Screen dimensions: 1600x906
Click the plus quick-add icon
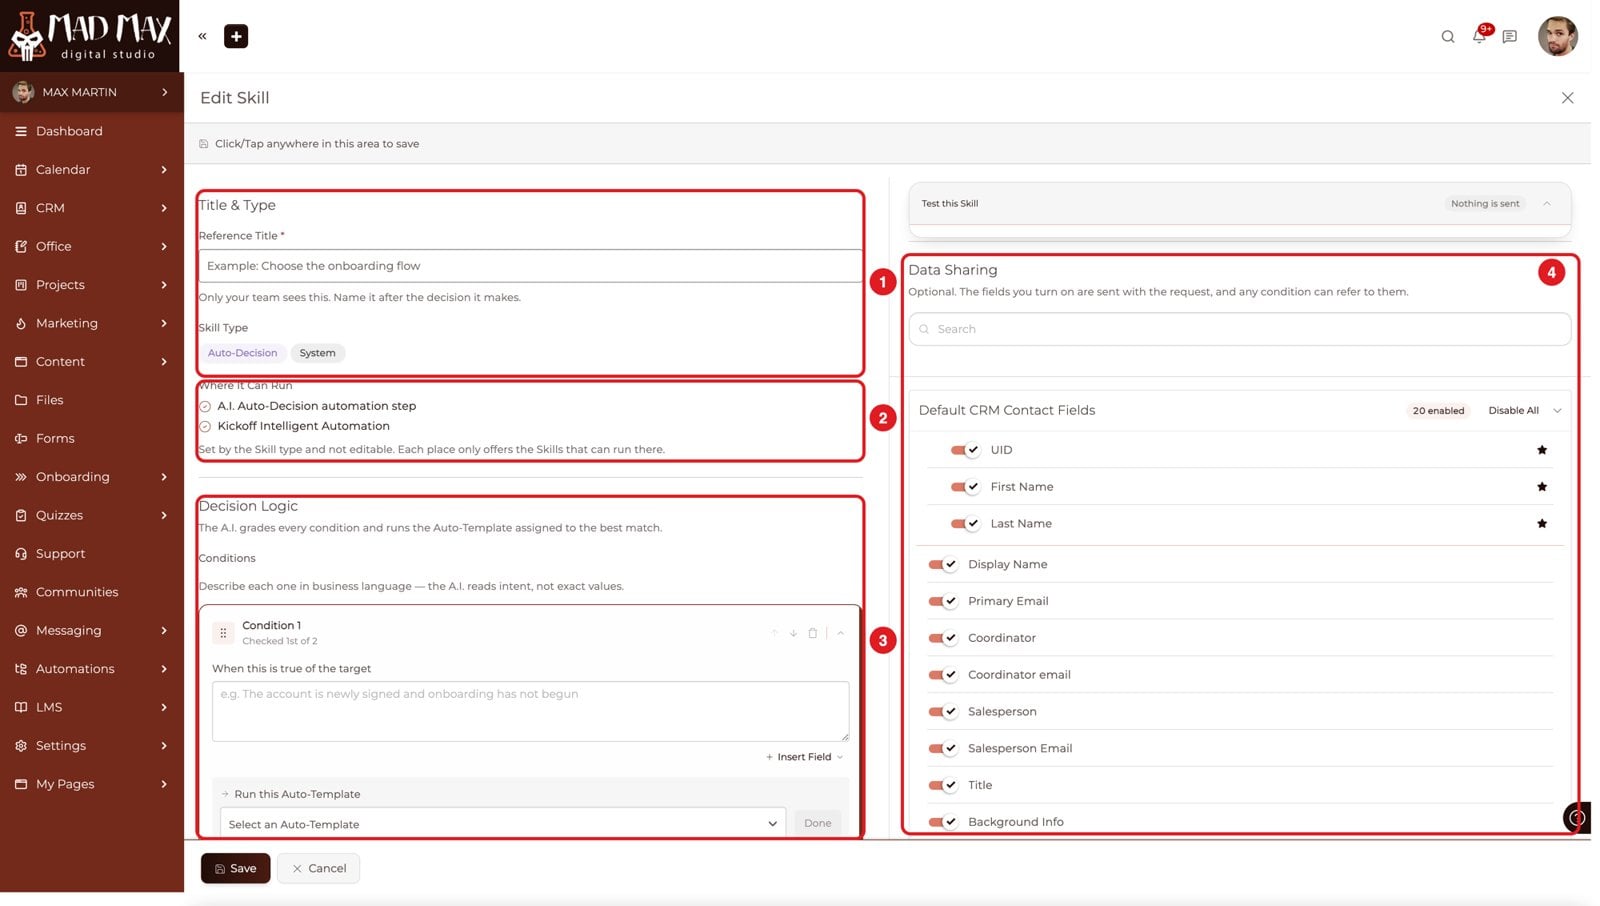click(236, 36)
